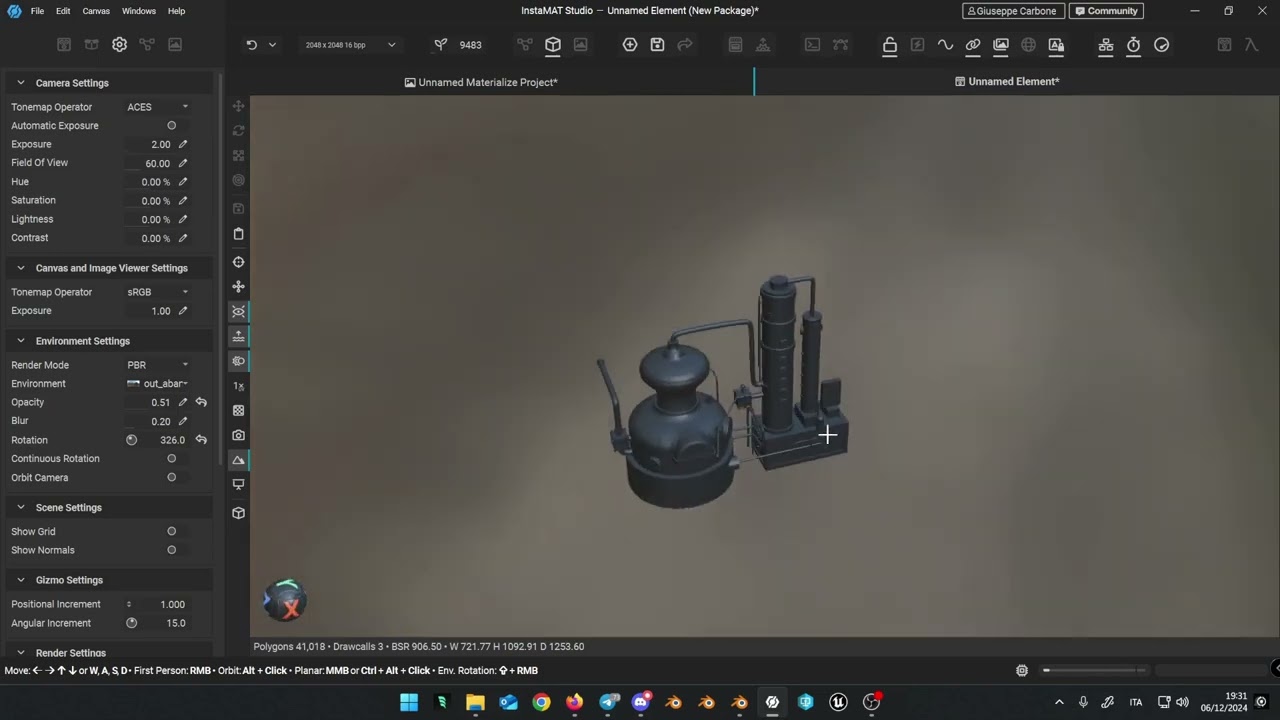Reset the environment Opacity value
1280x720 pixels.
coord(201,402)
